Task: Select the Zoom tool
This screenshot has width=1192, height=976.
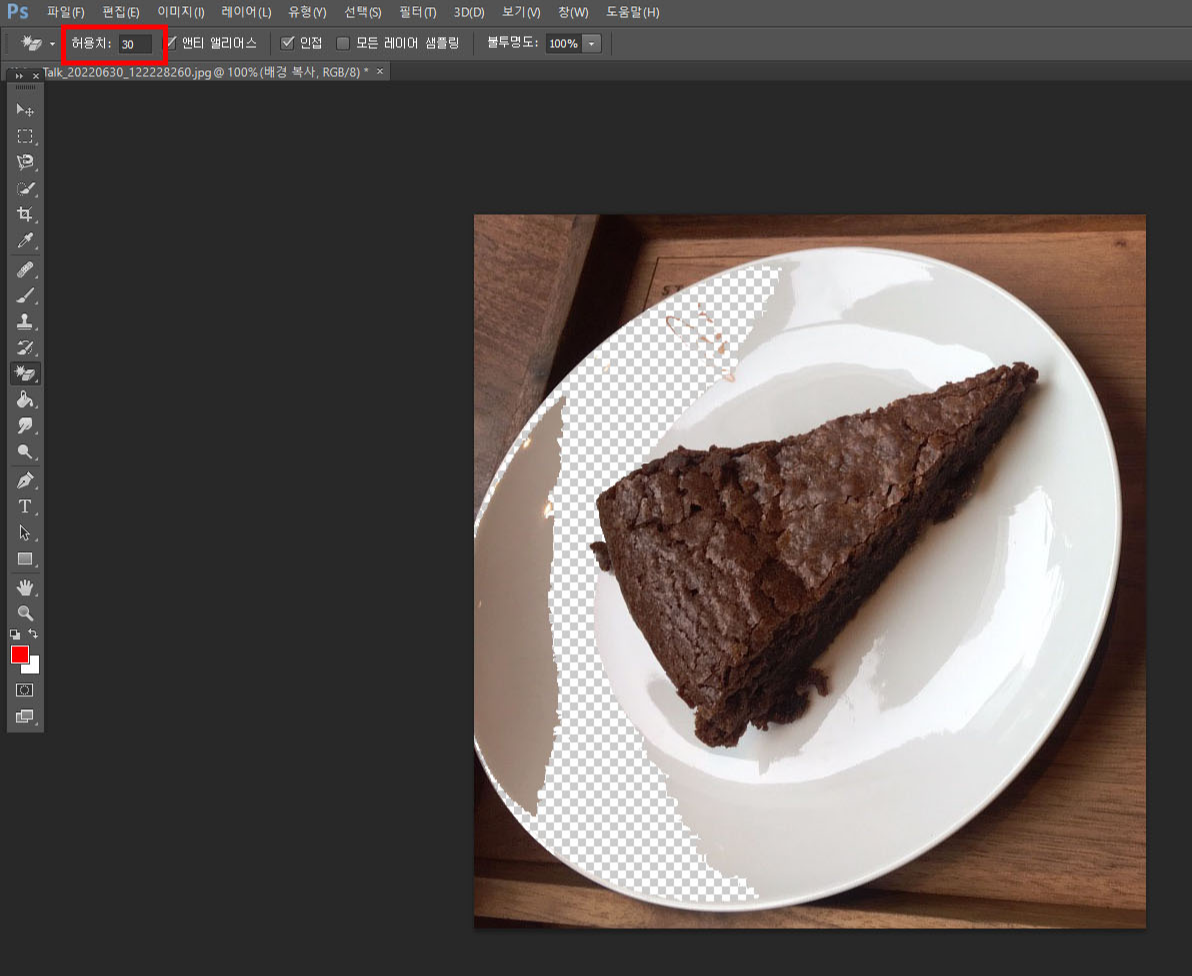Action: pos(25,613)
